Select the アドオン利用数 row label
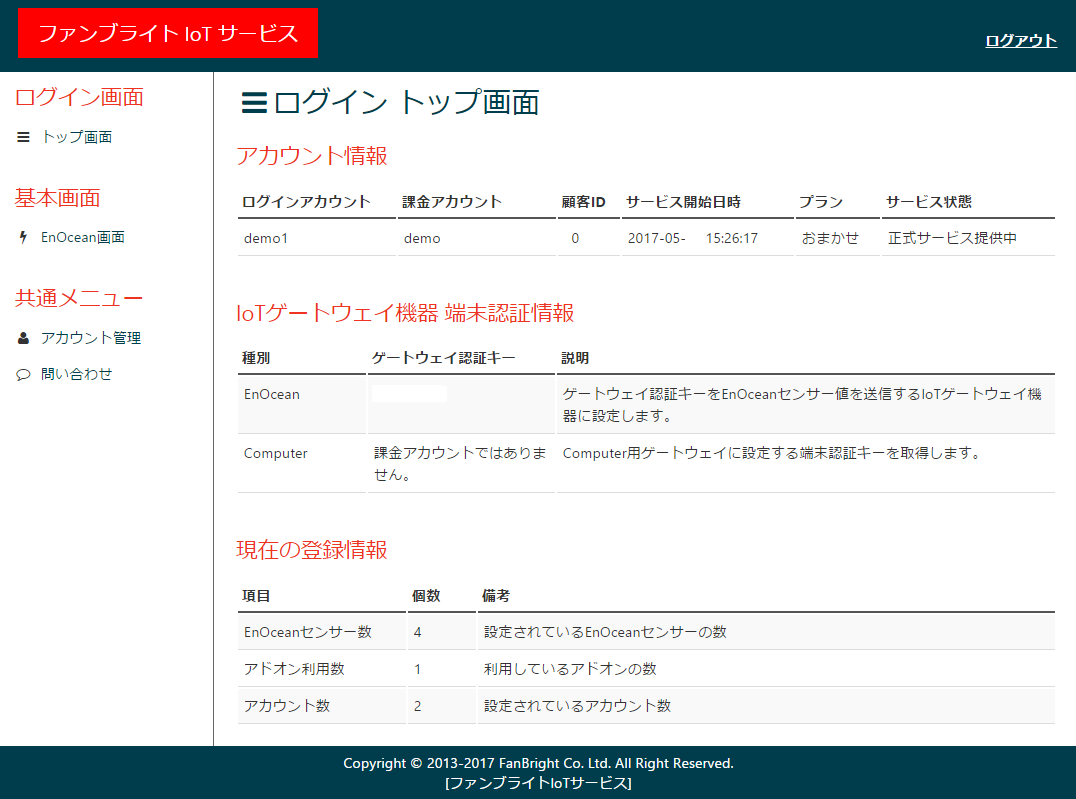 click(x=294, y=669)
